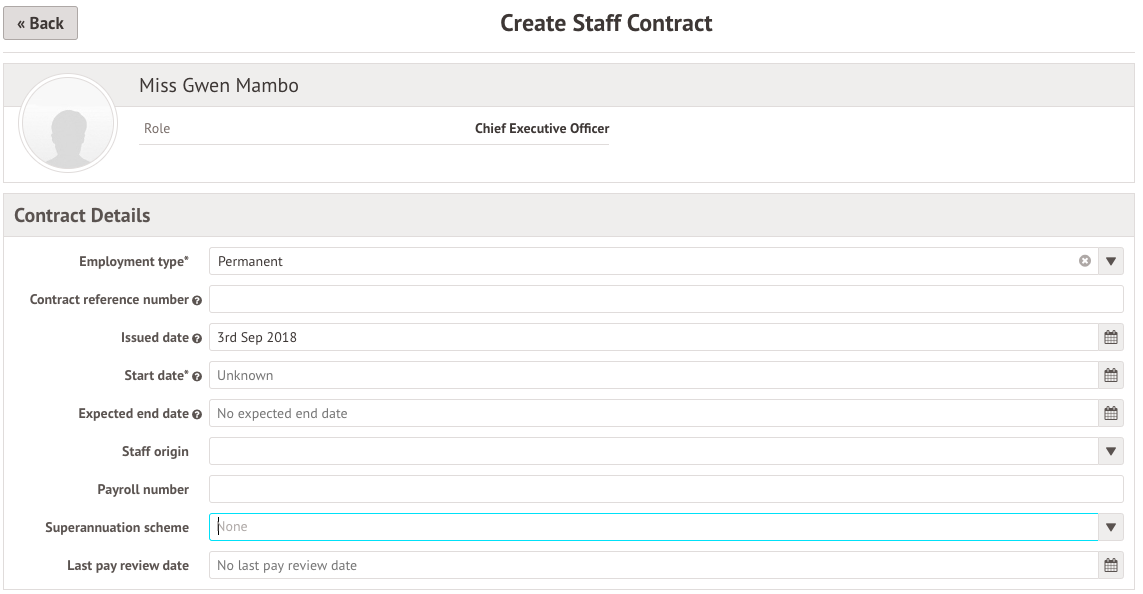The width and height of the screenshot is (1143, 594).
Task: Clear the Permanent employment type selection
Action: (x=1085, y=261)
